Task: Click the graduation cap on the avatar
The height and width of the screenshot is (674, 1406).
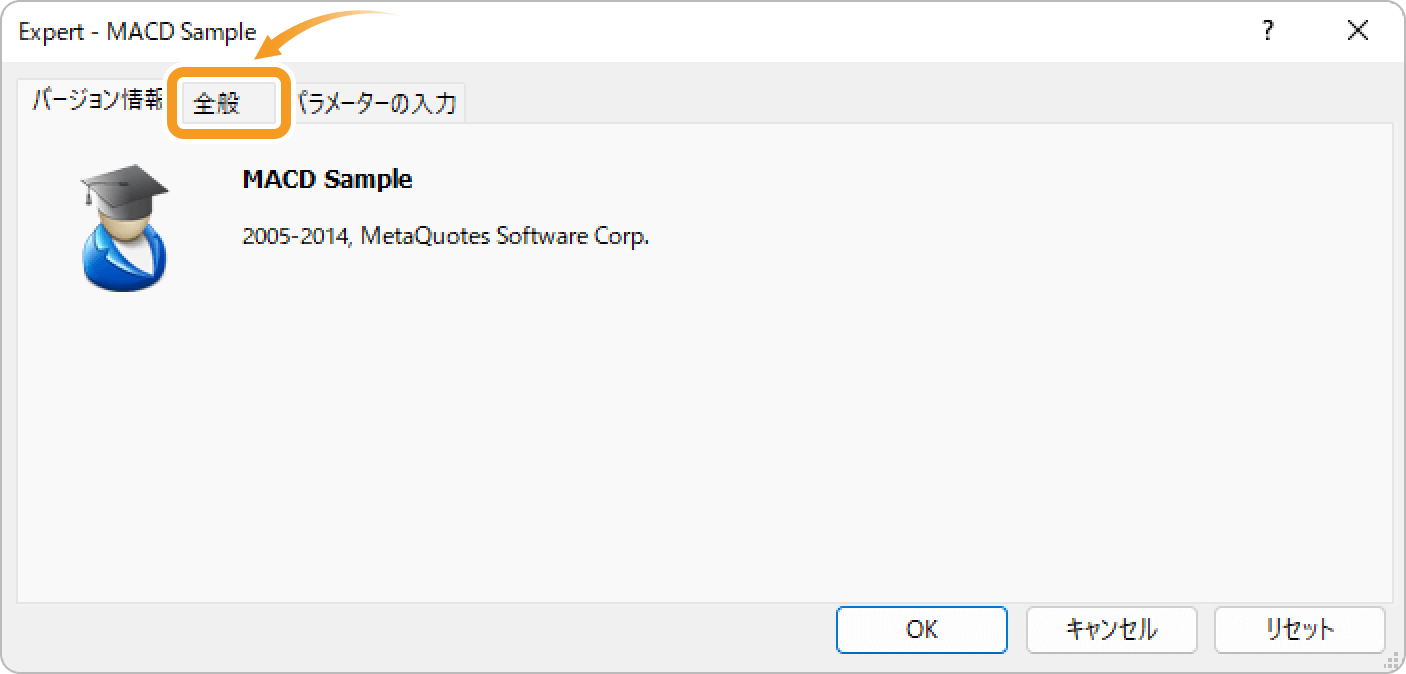Action: tap(124, 185)
